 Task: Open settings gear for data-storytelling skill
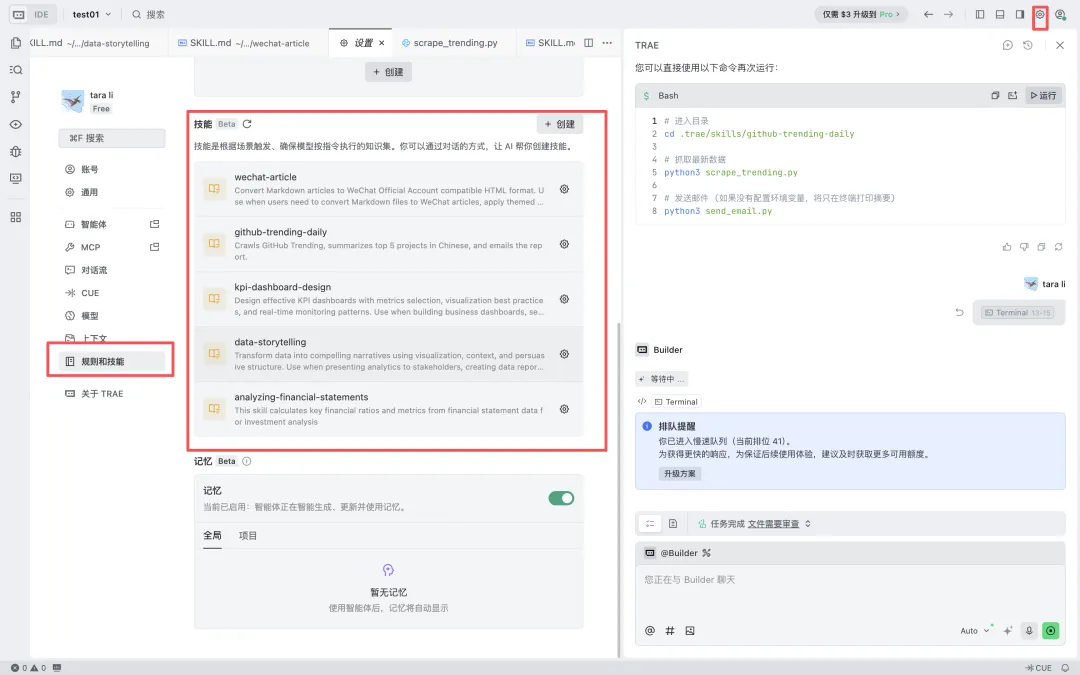(564, 354)
